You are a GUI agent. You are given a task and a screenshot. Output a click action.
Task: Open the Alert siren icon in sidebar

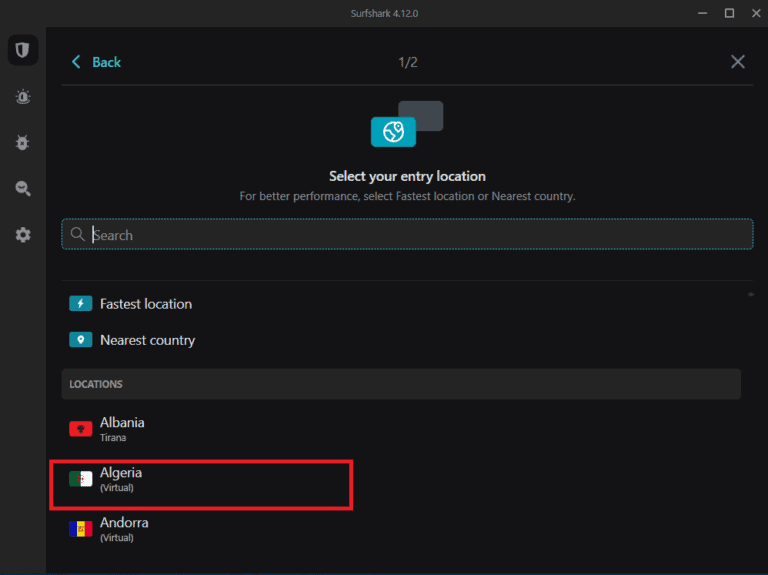pyautogui.click(x=23, y=97)
